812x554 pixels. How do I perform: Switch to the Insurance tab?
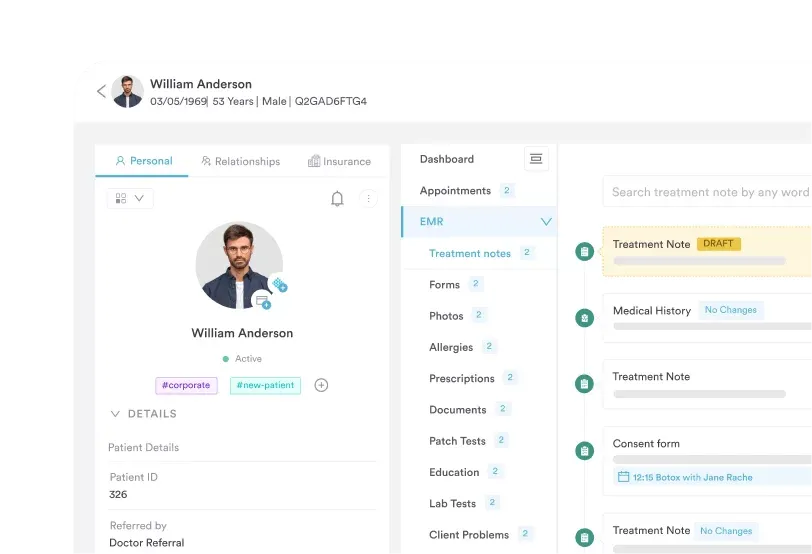[339, 161]
